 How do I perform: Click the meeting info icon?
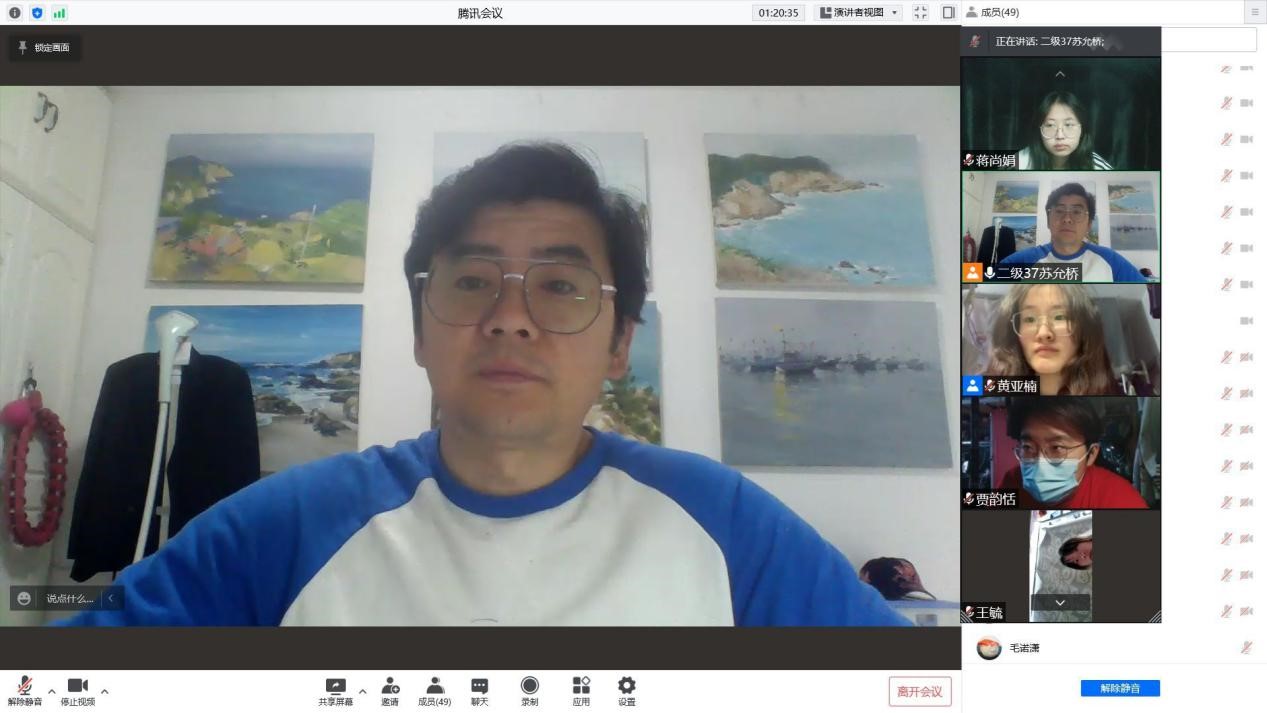[14, 13]
